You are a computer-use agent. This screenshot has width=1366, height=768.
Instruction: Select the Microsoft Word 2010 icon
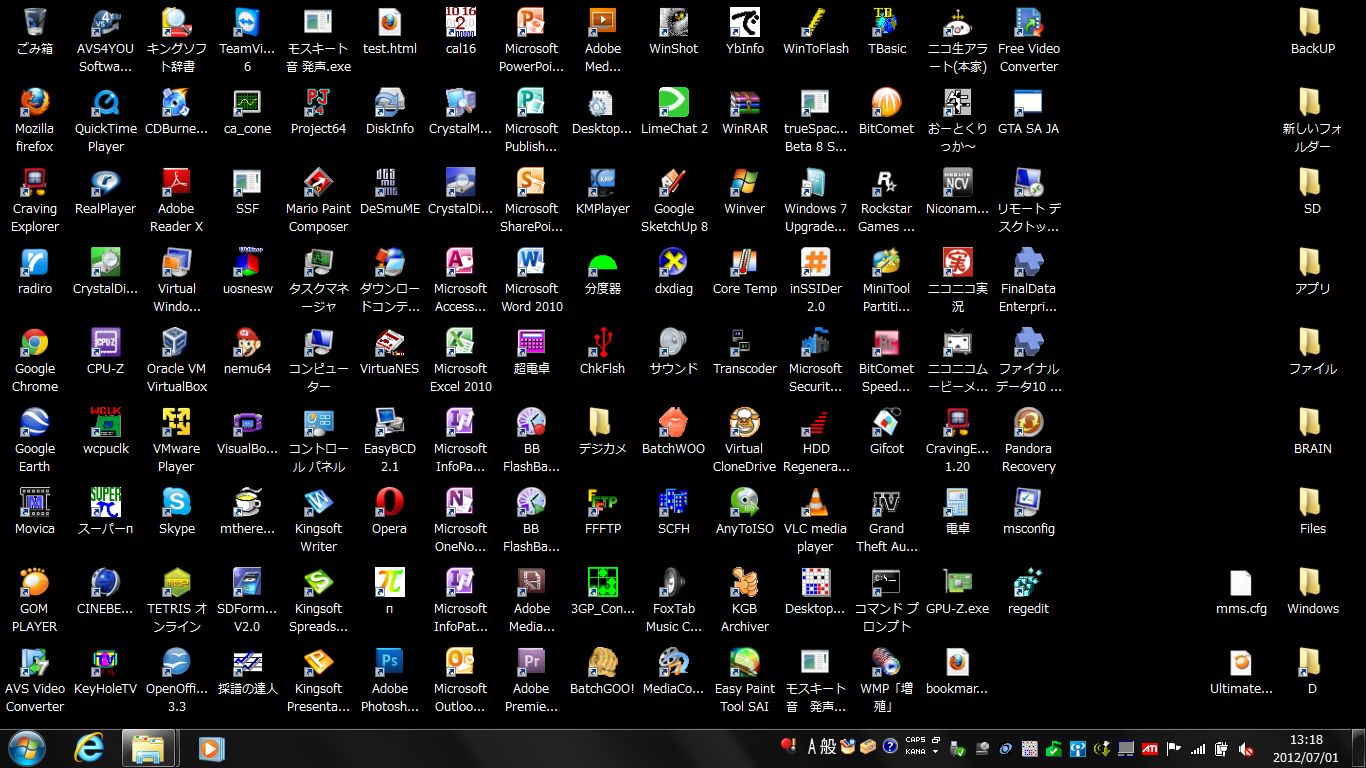point(531,280)
